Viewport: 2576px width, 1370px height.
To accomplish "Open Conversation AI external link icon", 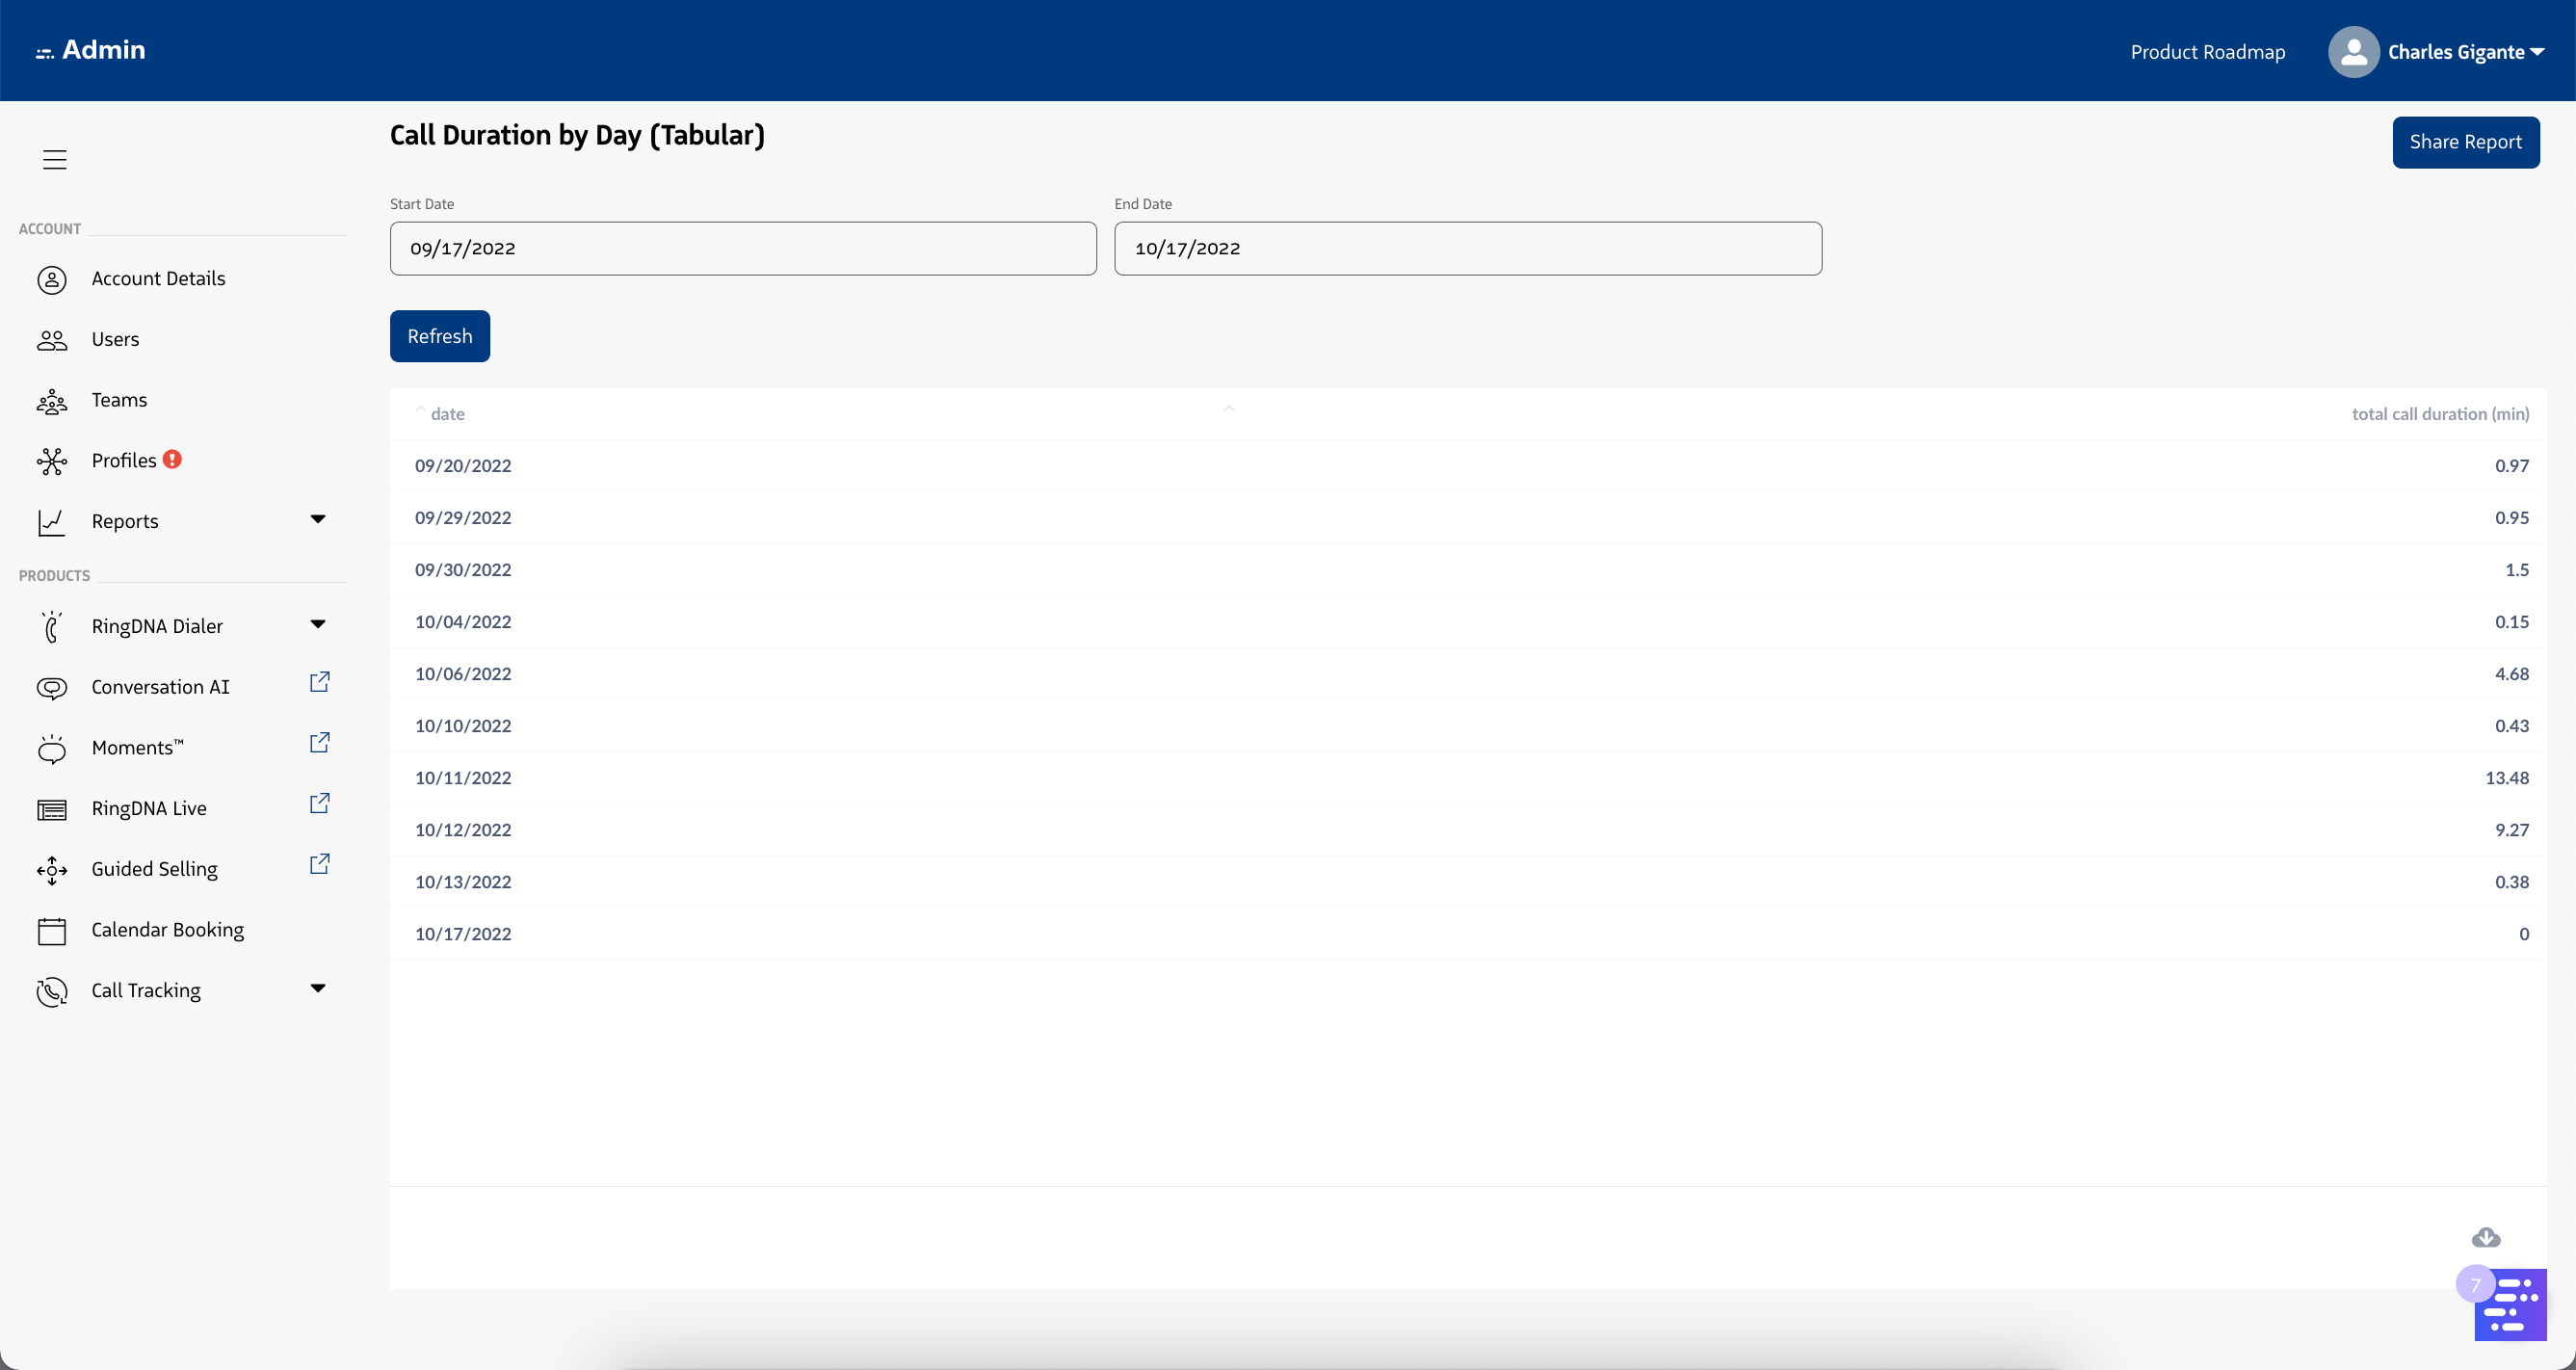I will pyautogui.click(x=319, y=682).
